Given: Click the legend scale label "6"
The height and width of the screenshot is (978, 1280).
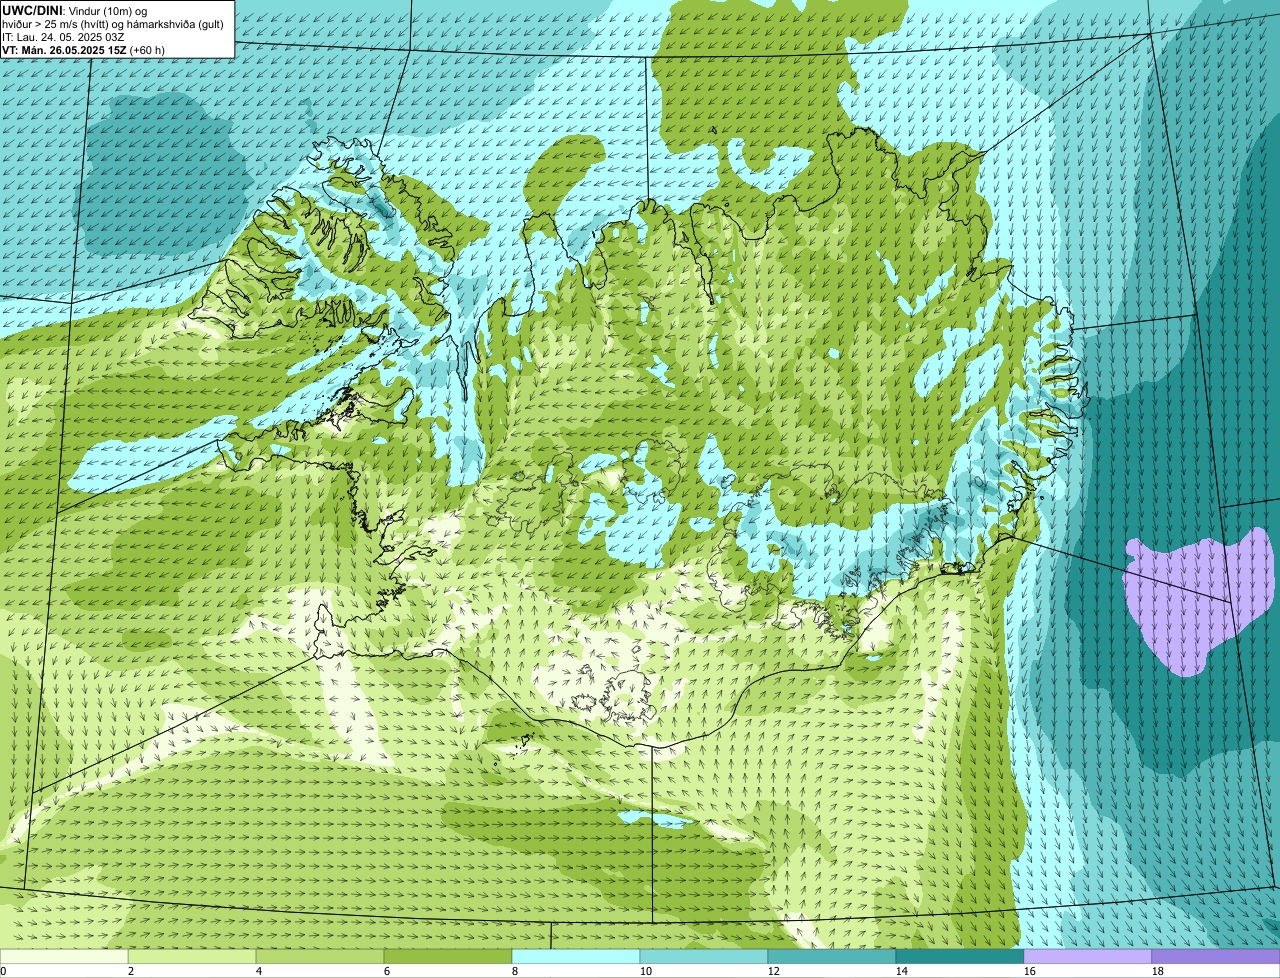Looking at the screenshot, I should pos(387,971).
